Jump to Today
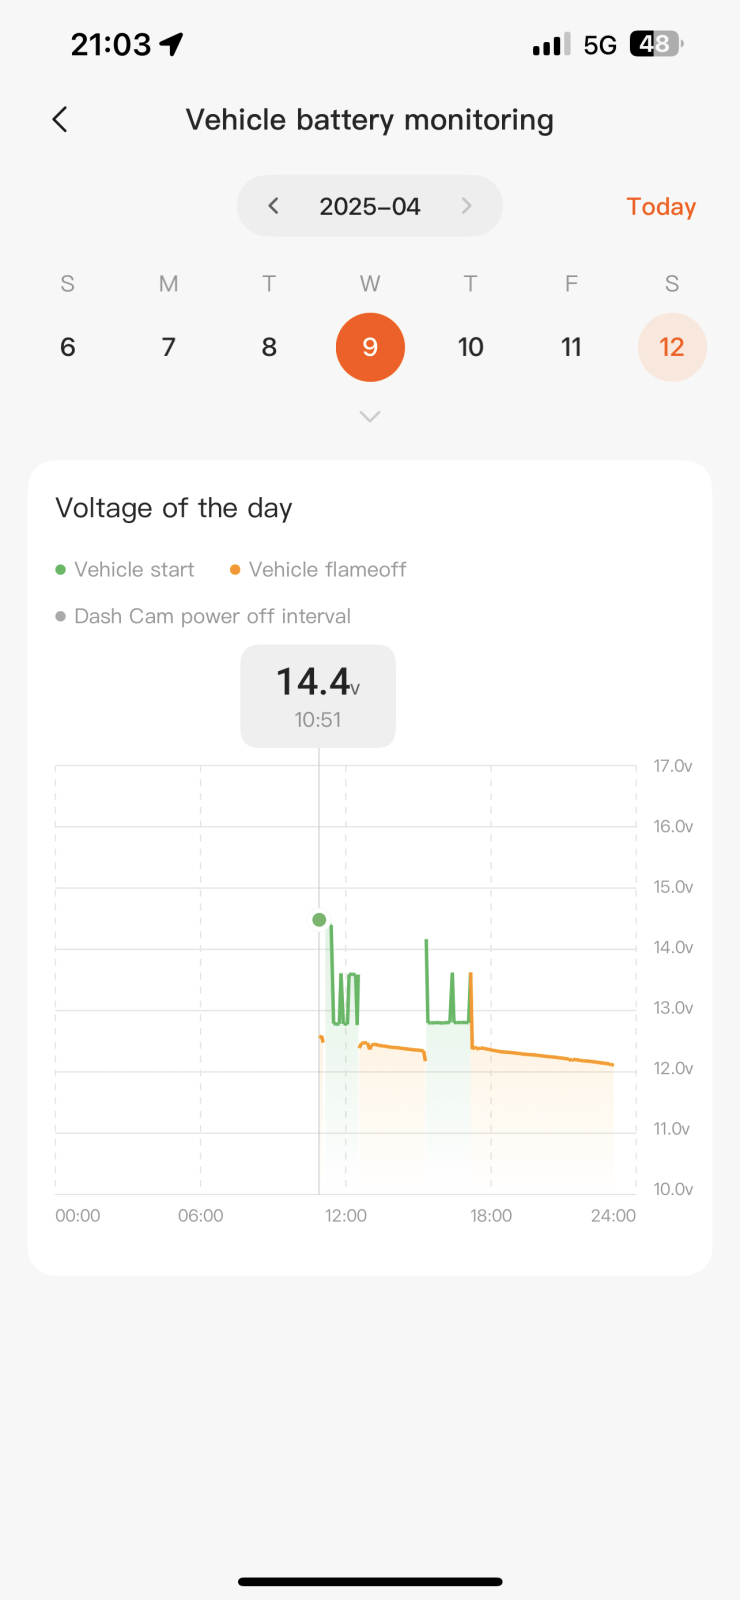This screenshot has height=1600, width=740. pyautogui.click(x=661, y=206)
